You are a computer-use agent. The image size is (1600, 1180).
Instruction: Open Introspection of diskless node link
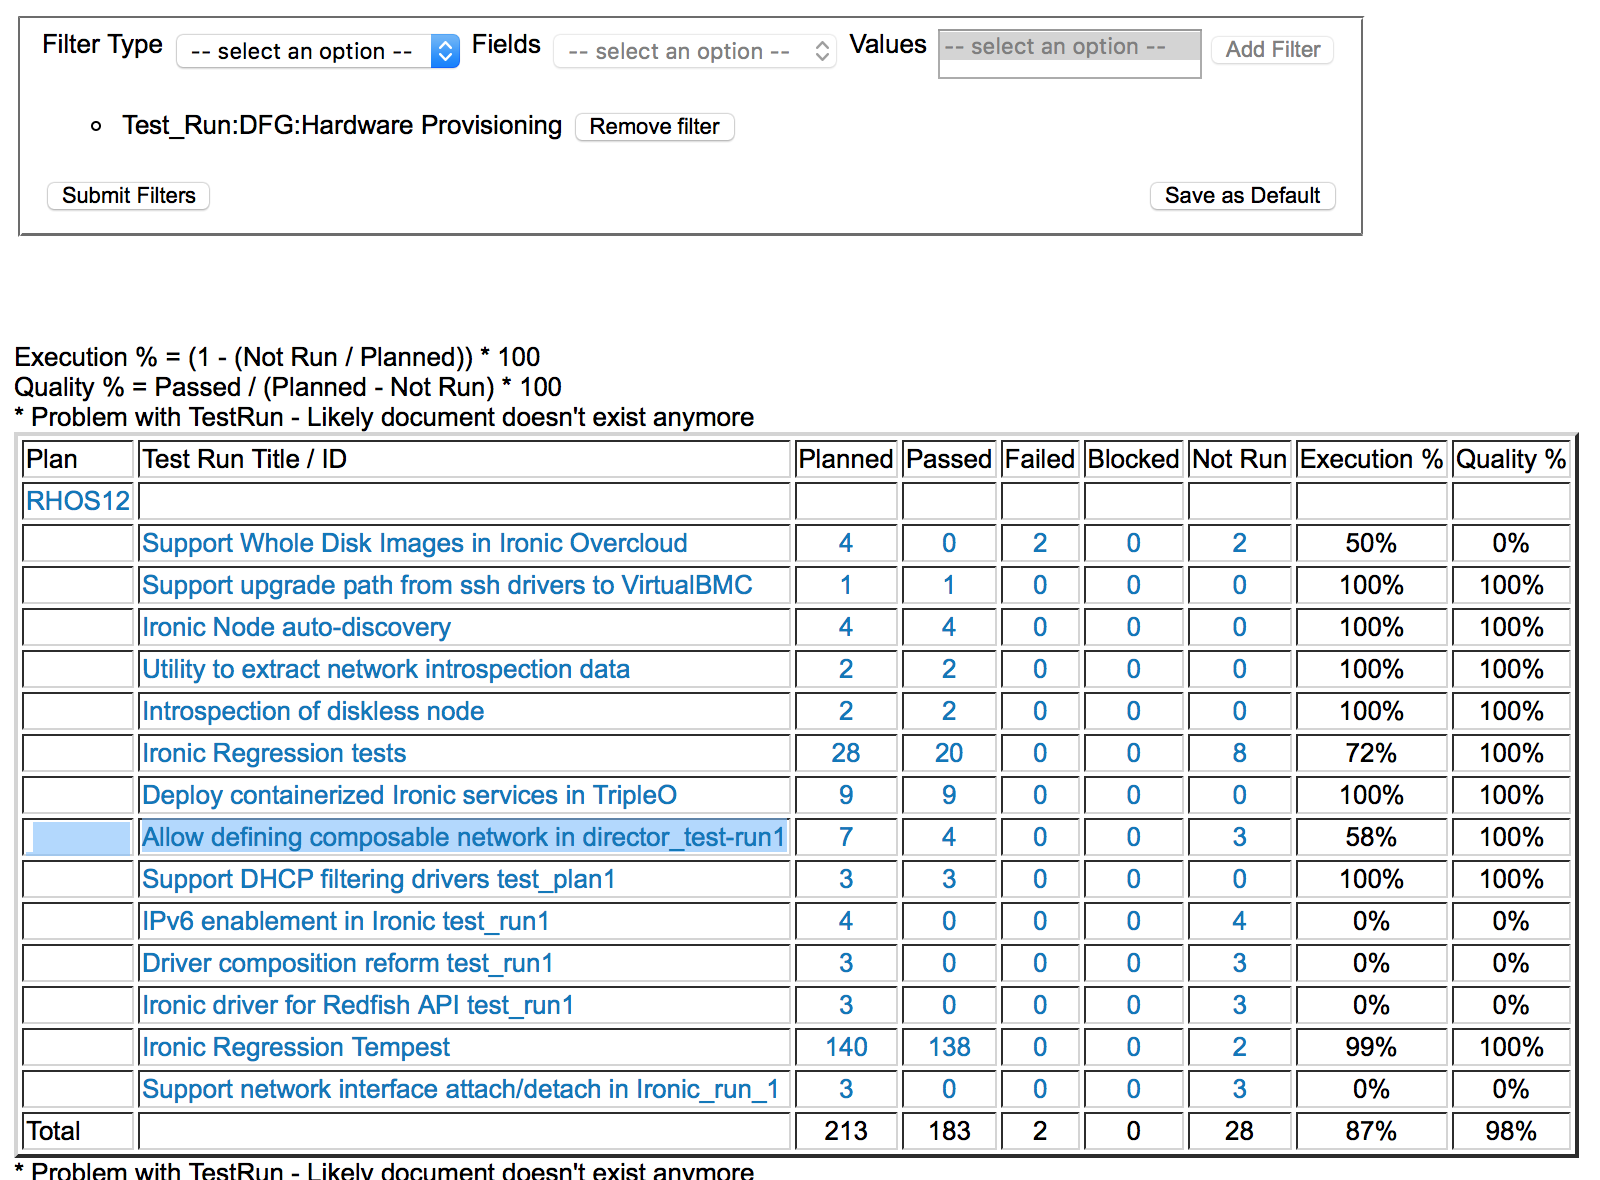tap(313, 711)
